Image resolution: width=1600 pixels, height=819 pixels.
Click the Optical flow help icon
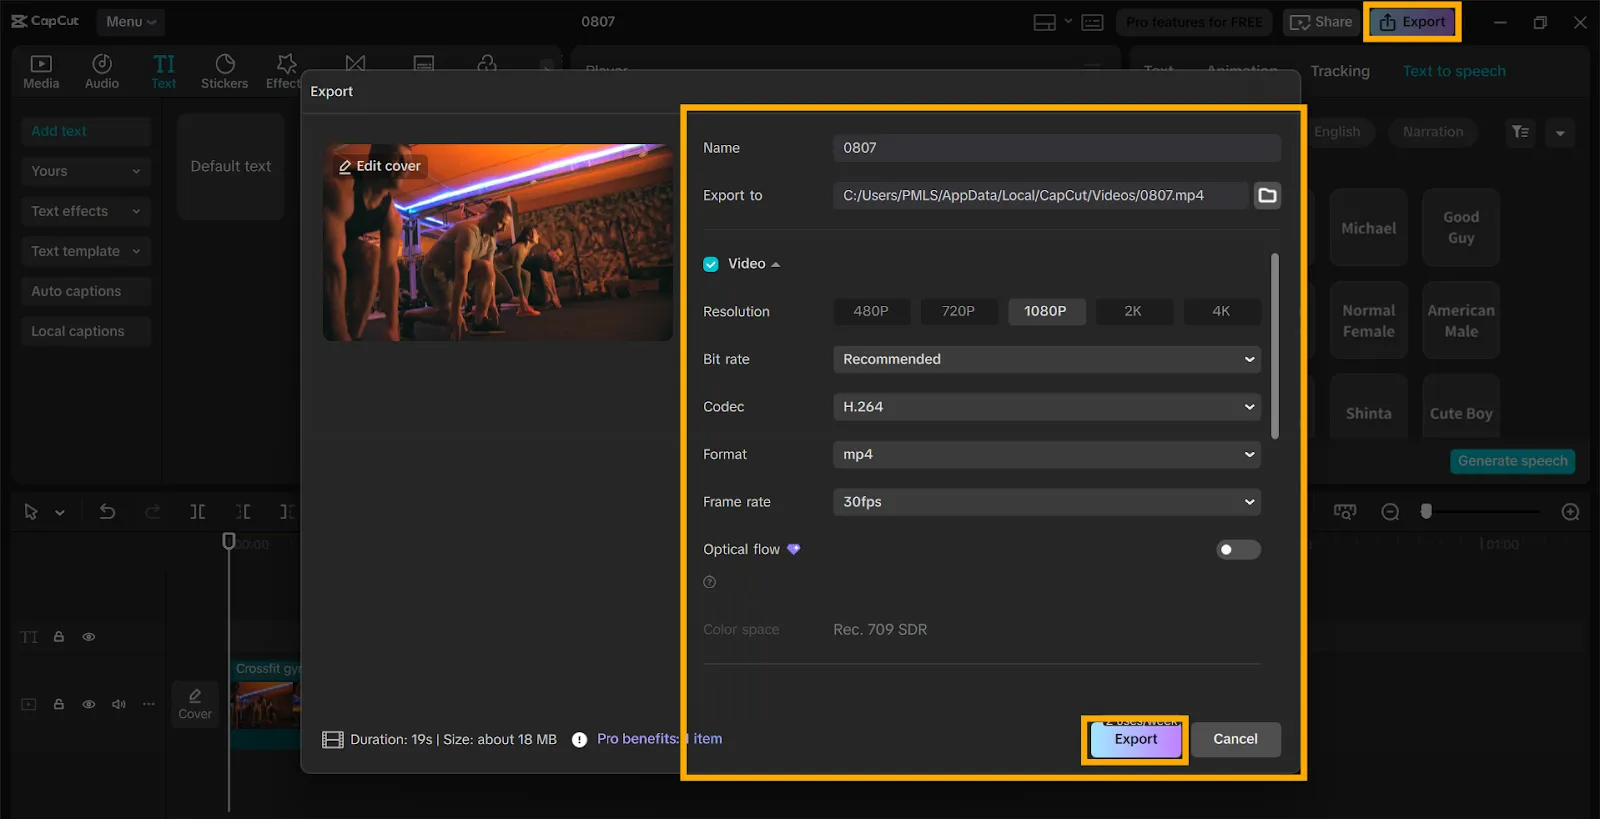(x=710, y=582)
